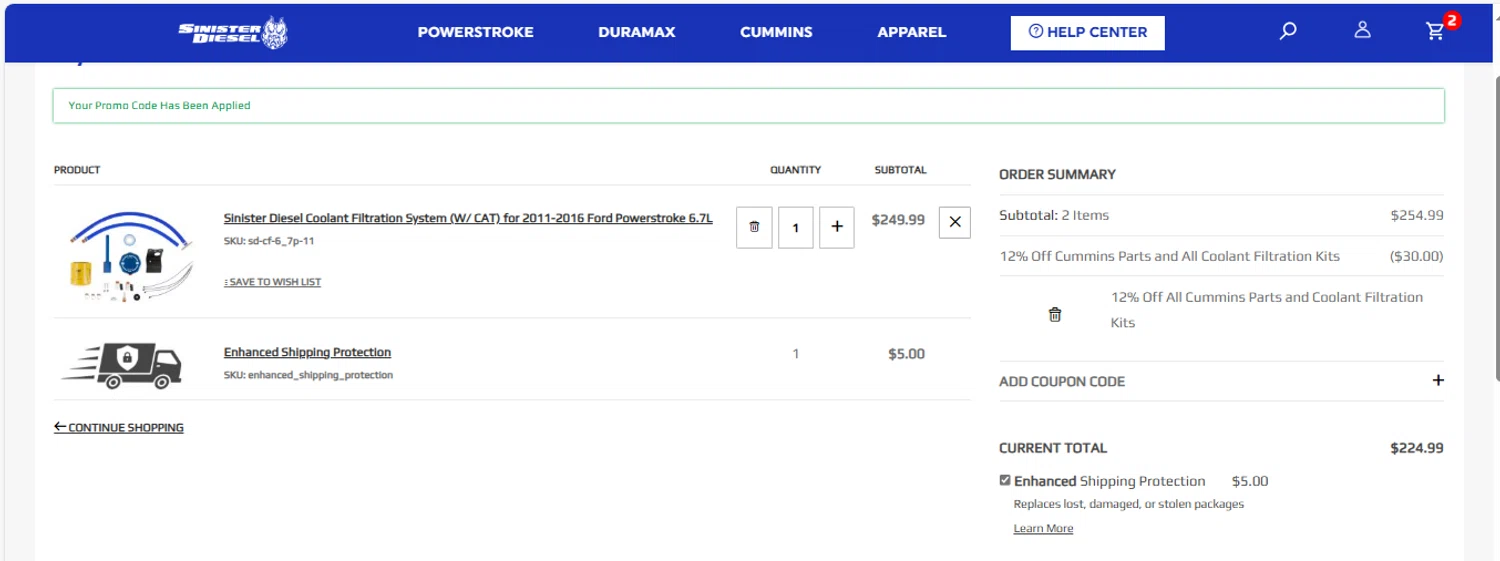Click Save to Wish List link
This screenshot has height=561, width=1500.
(273, 282)
